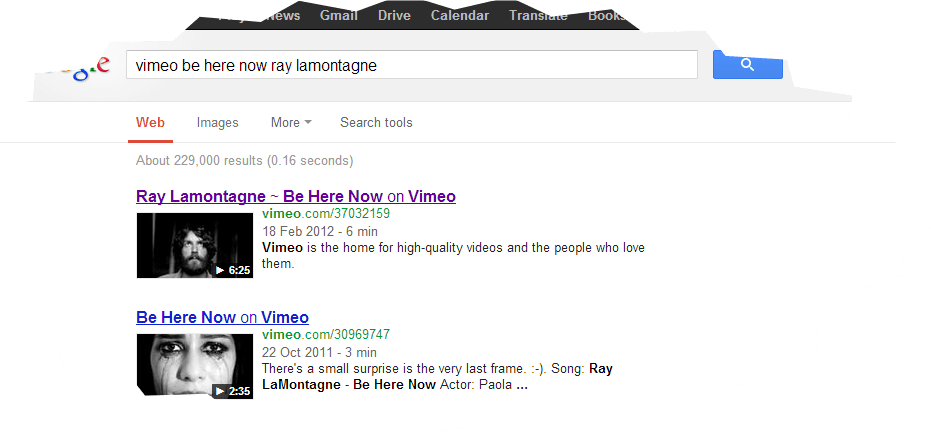Click the blue magnifier search button
Viewport: 931px width, 432px height.
tap(748, 65)
